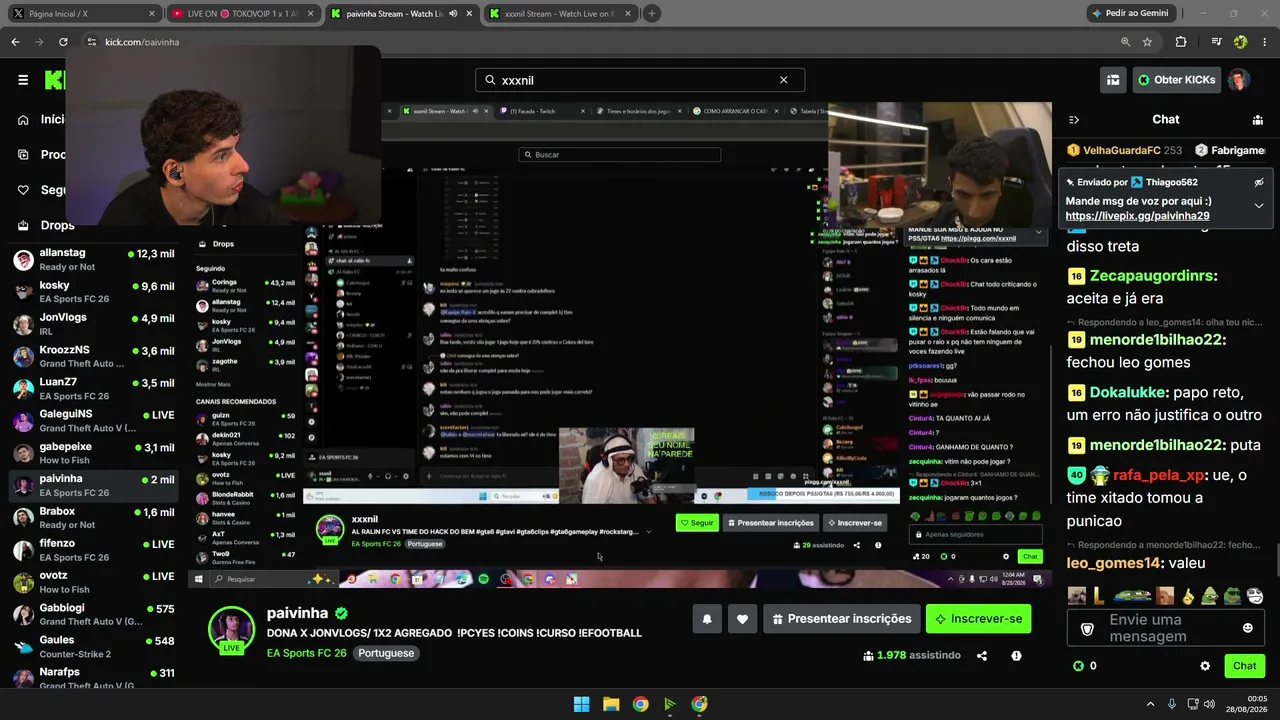Open the Drops sidebar item
1280x720 pixels.
45,226
